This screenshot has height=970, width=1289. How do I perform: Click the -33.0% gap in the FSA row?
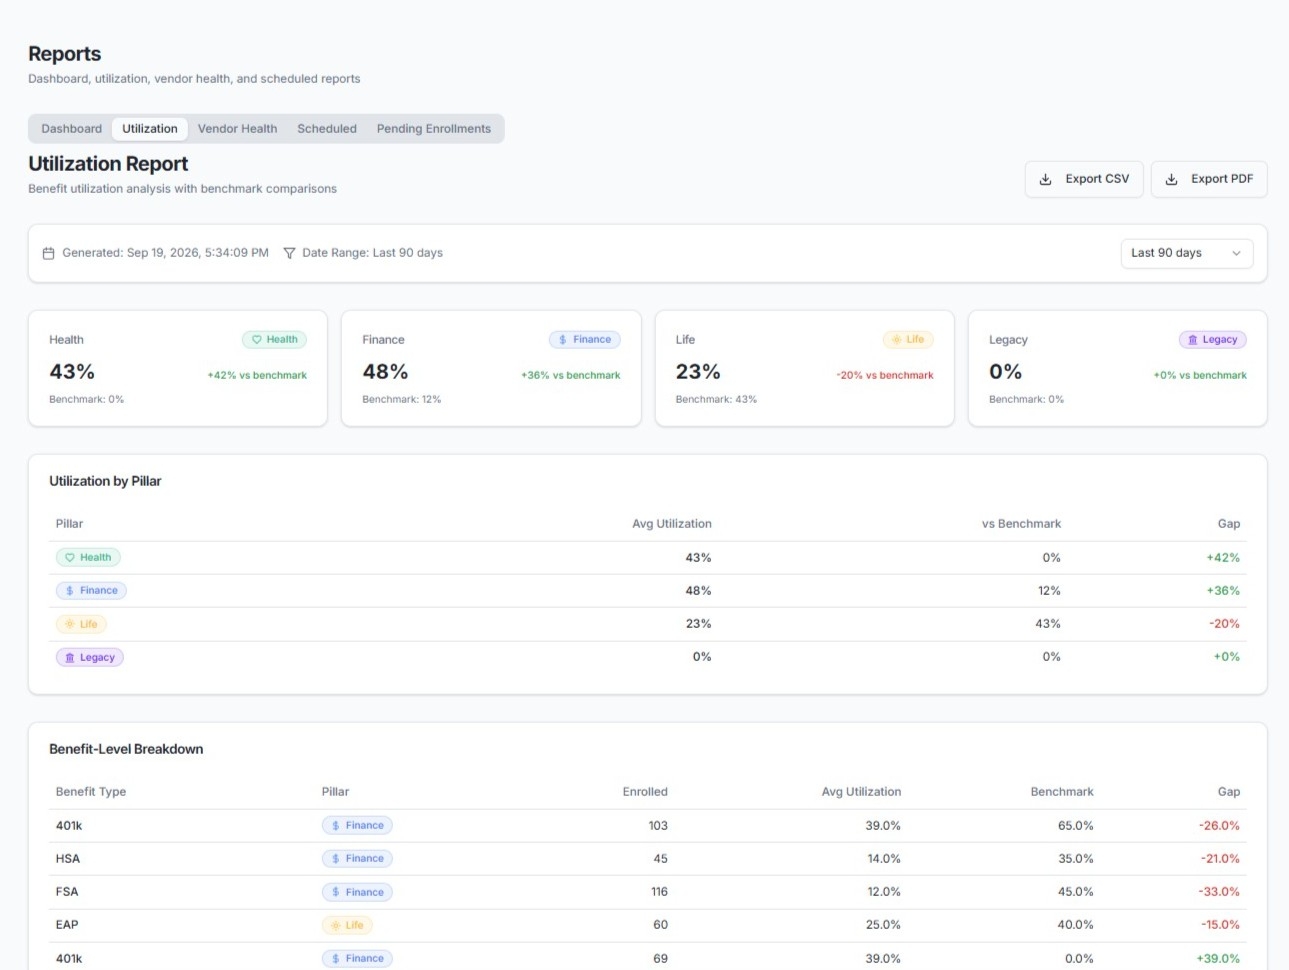(x=1219, y=892)
